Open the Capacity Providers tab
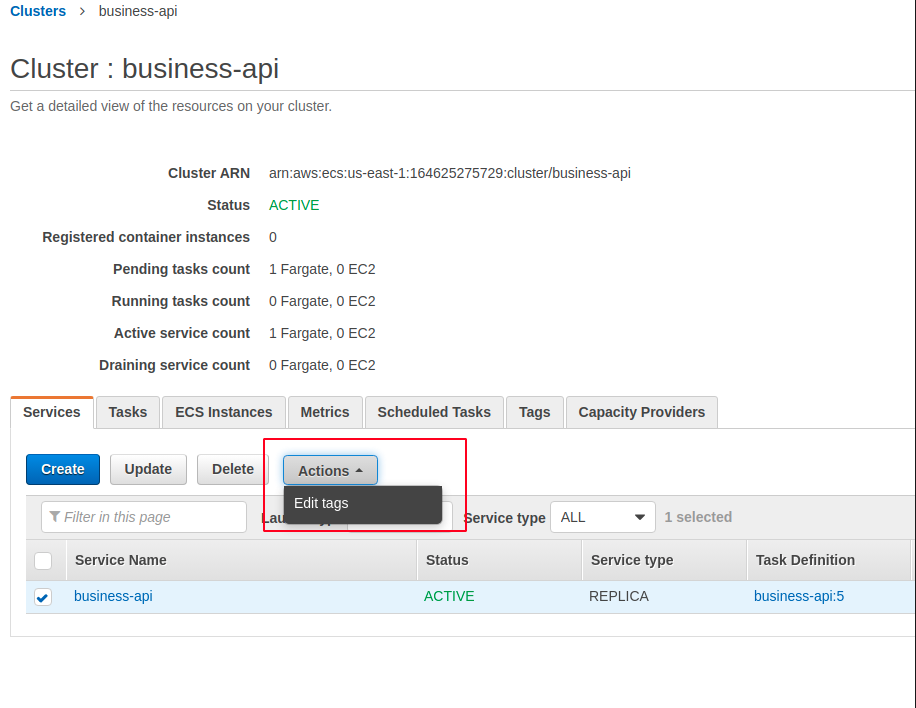 641,412
